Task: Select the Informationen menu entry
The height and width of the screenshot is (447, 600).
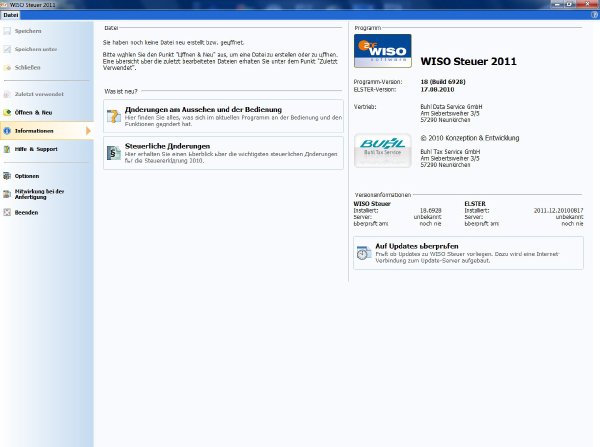Action: (x=34, y=131)
